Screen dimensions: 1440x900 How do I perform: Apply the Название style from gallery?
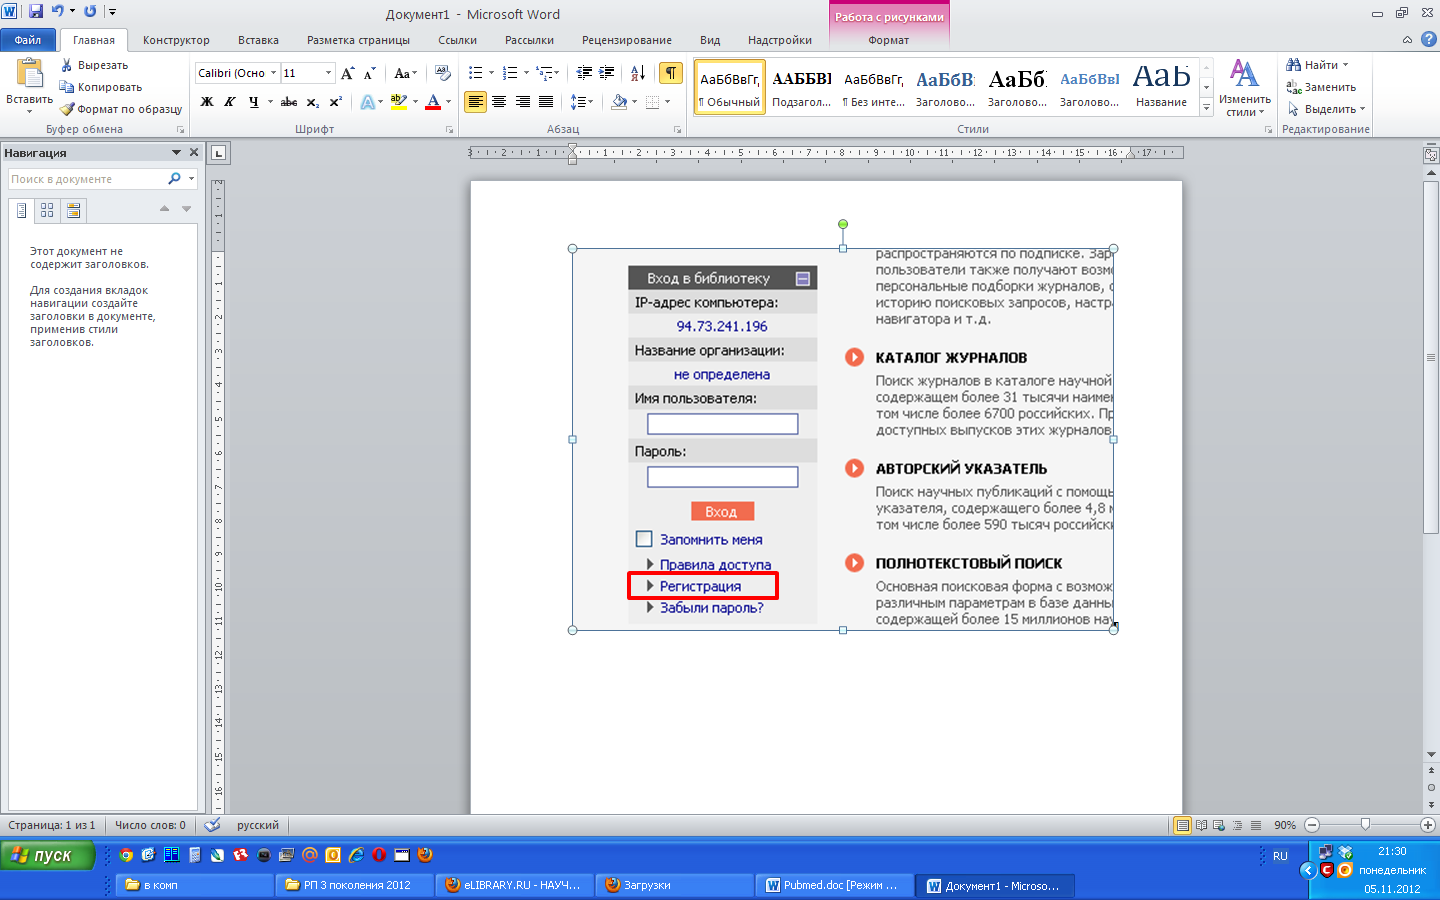pyautogui.click(x=1161, y=87)
